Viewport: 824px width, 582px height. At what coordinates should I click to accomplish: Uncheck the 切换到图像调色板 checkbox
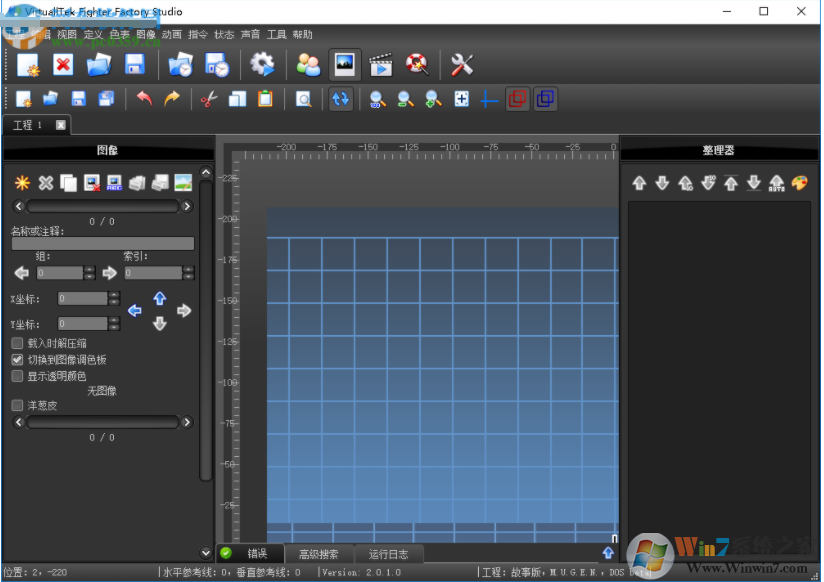pyautogui.click(x=17, y=359)
